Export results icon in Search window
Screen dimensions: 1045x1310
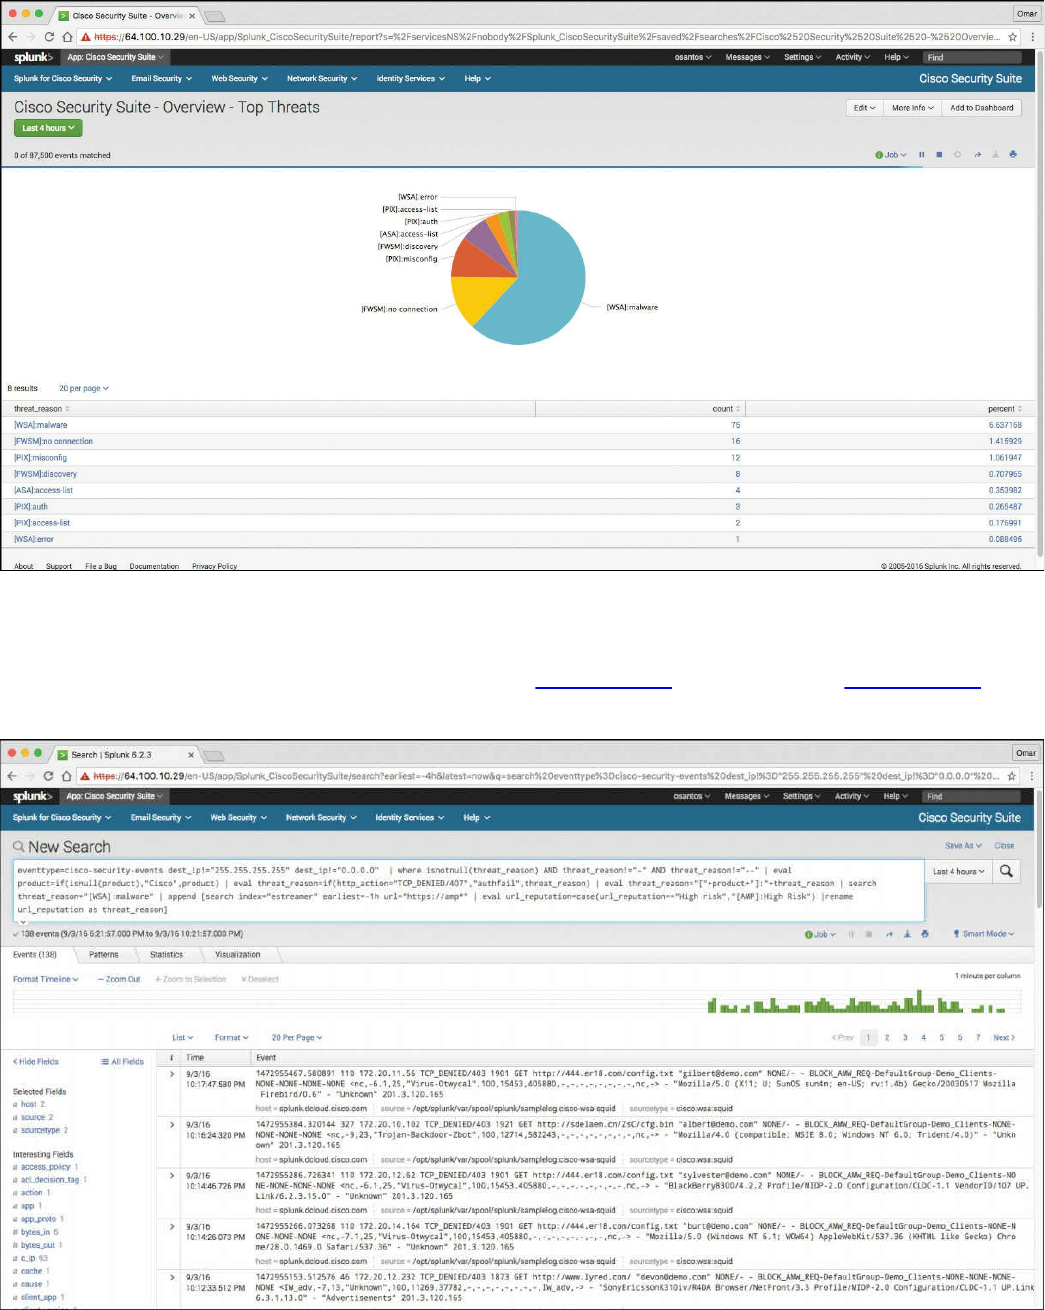click(906, 934)
